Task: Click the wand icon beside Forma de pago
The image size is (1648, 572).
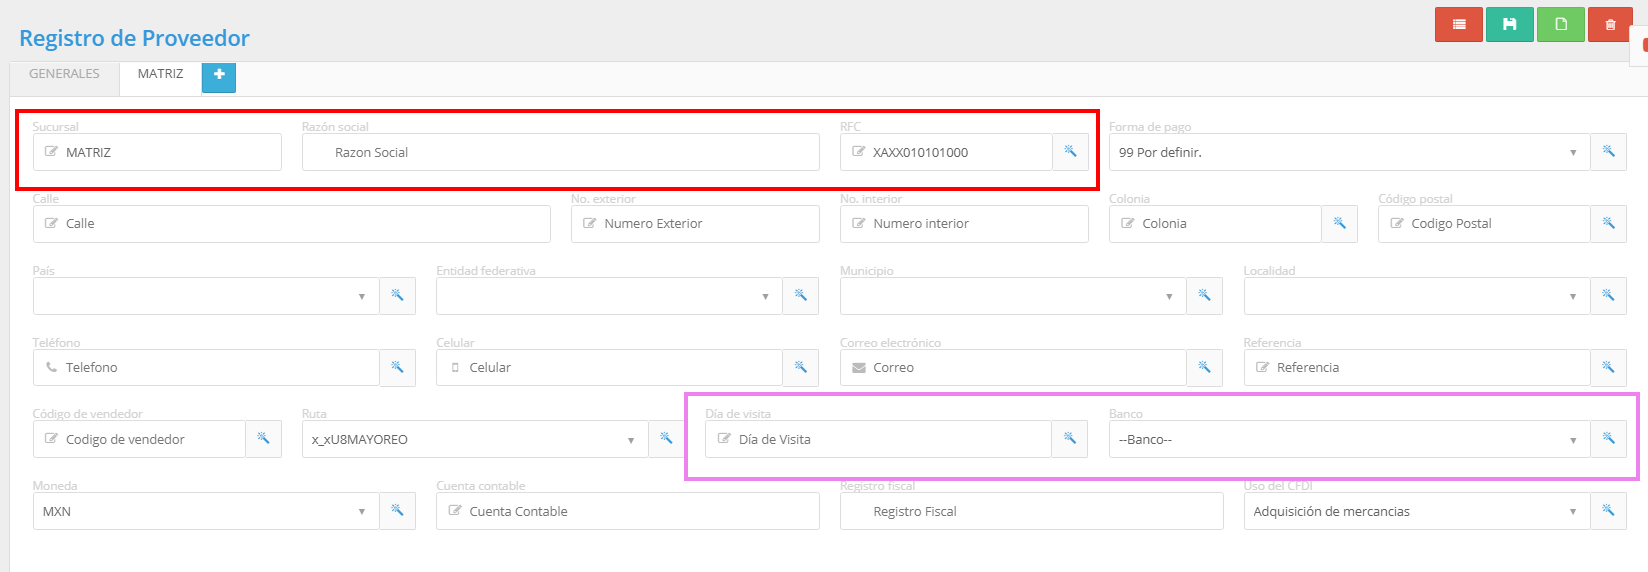Action: [x=1608, y=152]
